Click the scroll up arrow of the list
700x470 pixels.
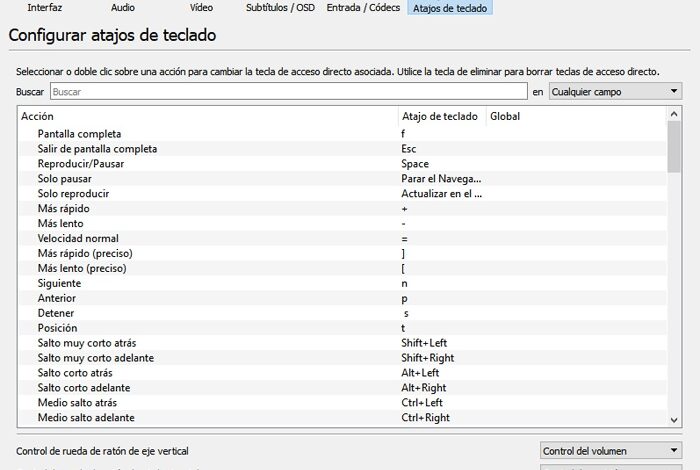(x=674, y=117)
